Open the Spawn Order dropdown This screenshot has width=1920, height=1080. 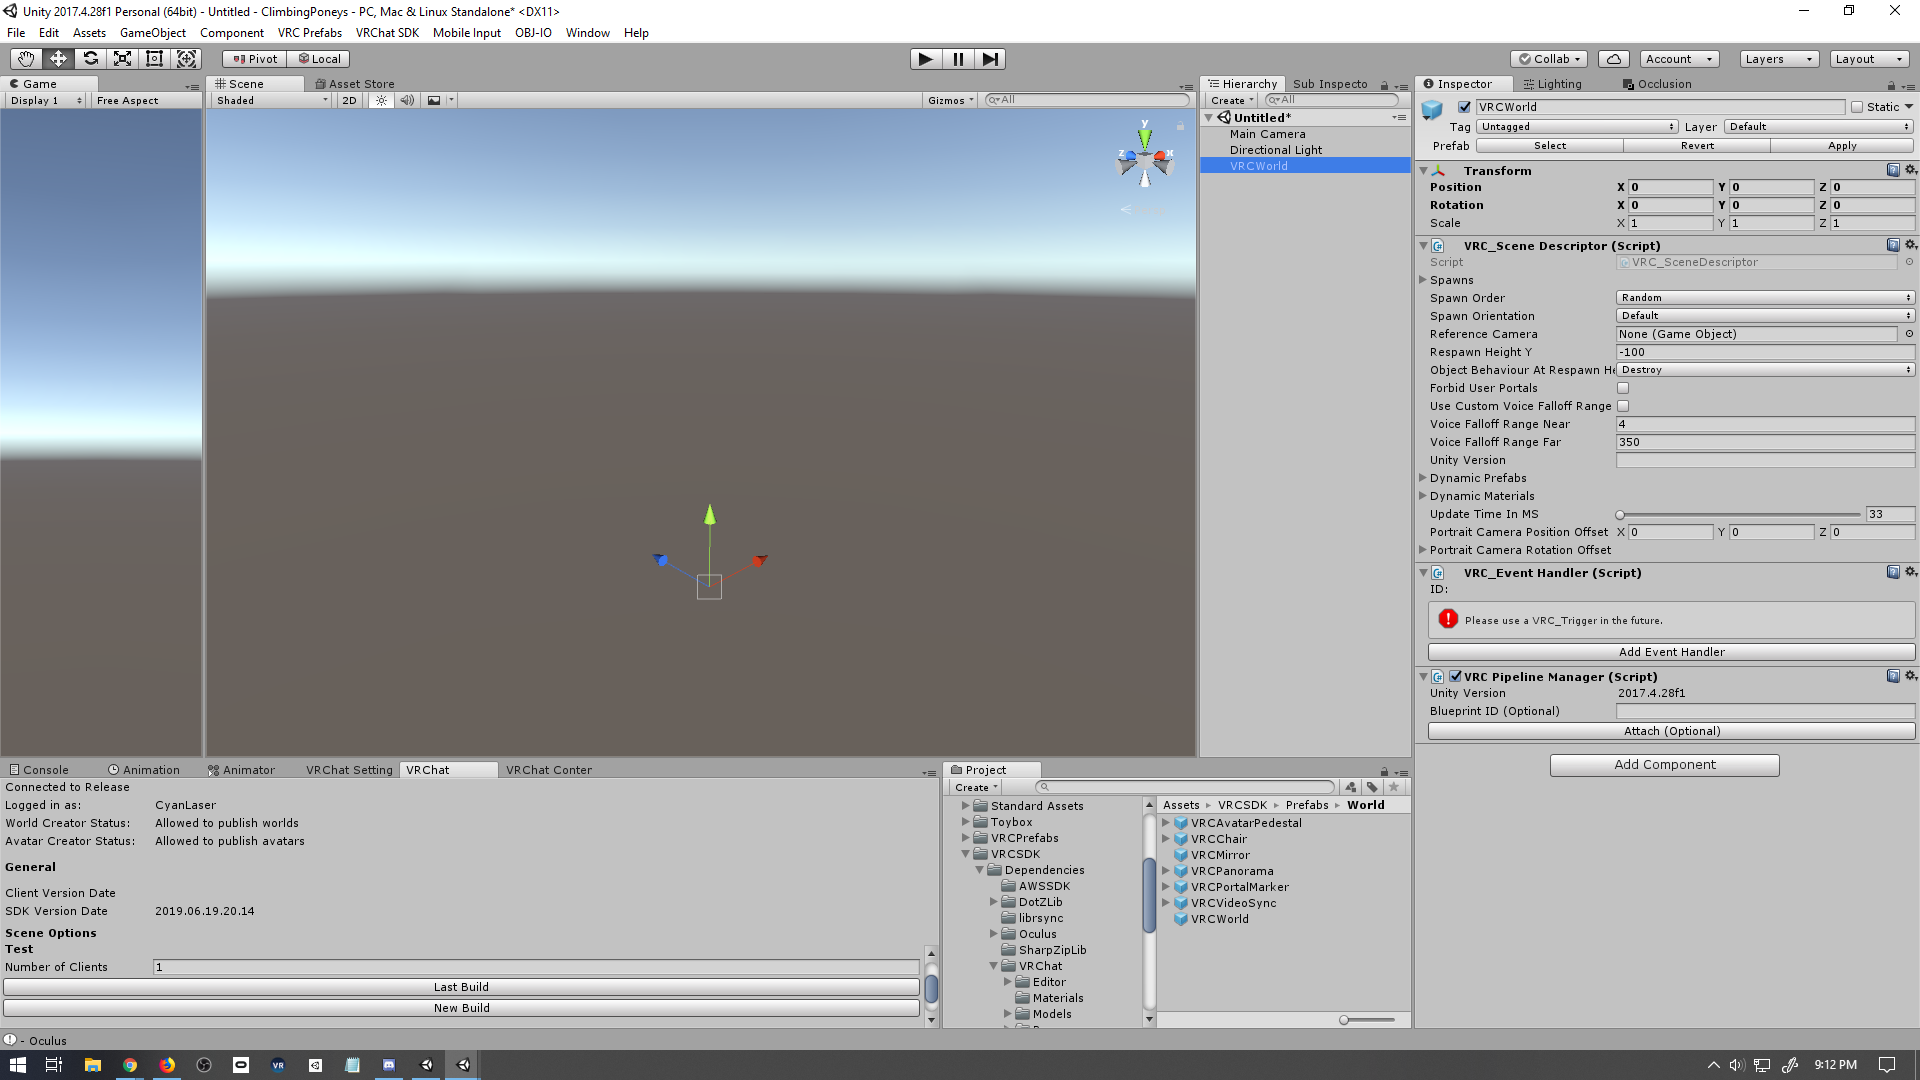1765,298
